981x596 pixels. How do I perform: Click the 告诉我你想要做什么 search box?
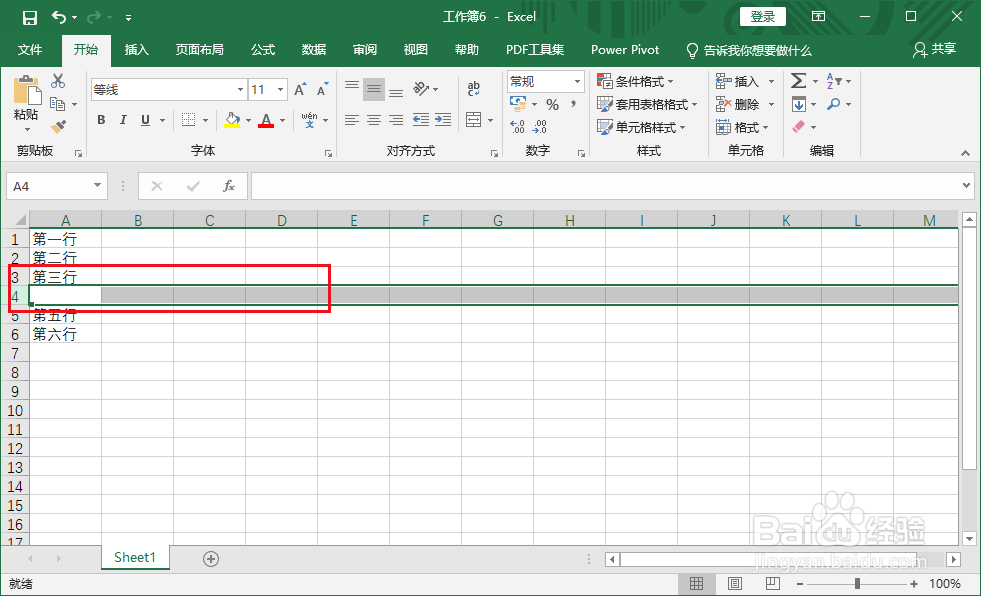pyautogui.click(x=750, y=50)
